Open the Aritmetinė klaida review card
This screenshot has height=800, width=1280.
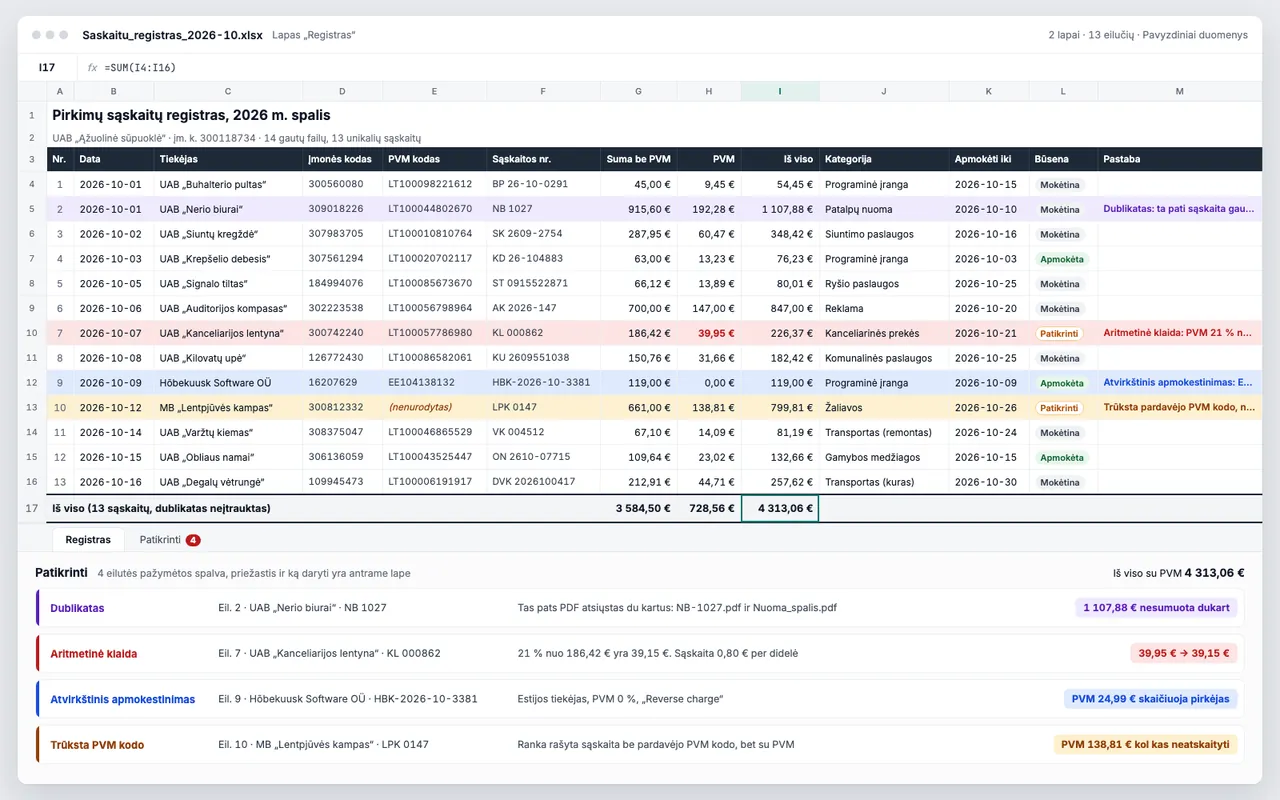640,654
